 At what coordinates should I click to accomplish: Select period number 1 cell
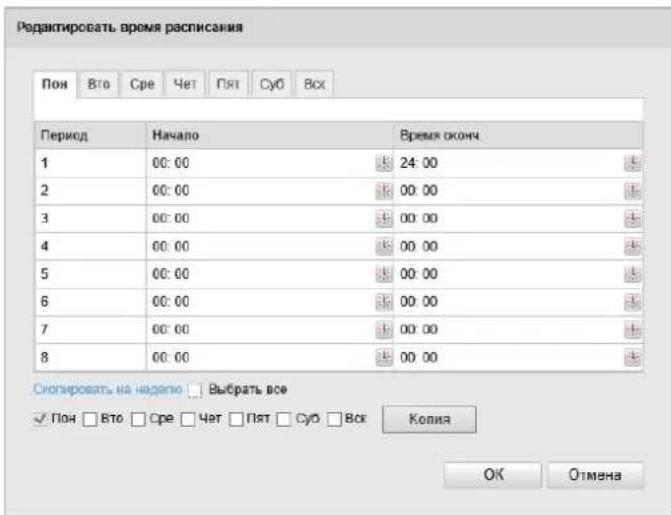point(90,163)
